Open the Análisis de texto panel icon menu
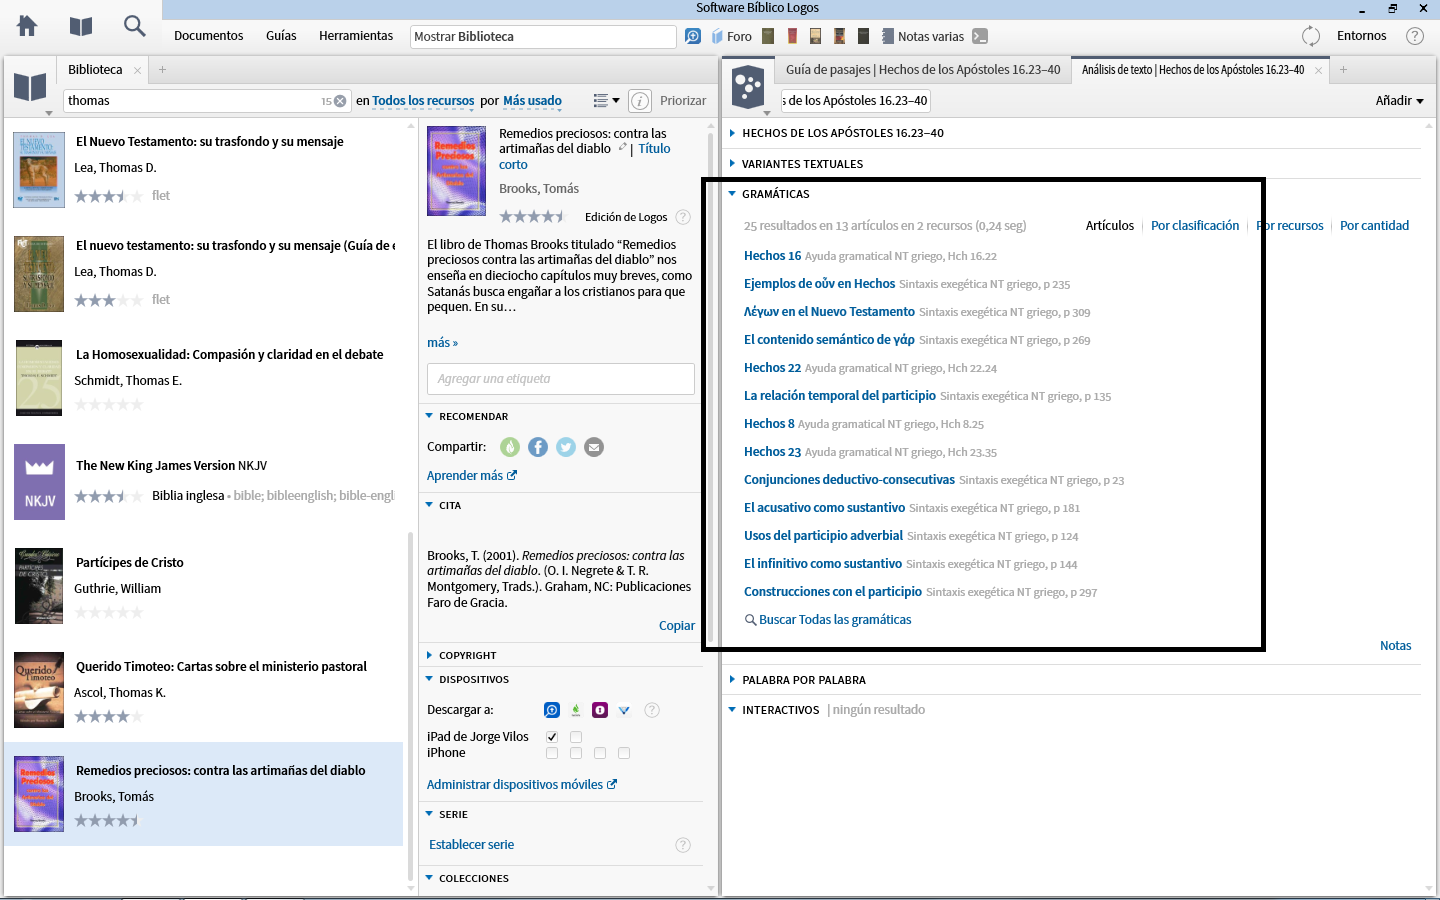Viewport: 1440px width, 900px height. coord(748,87)
